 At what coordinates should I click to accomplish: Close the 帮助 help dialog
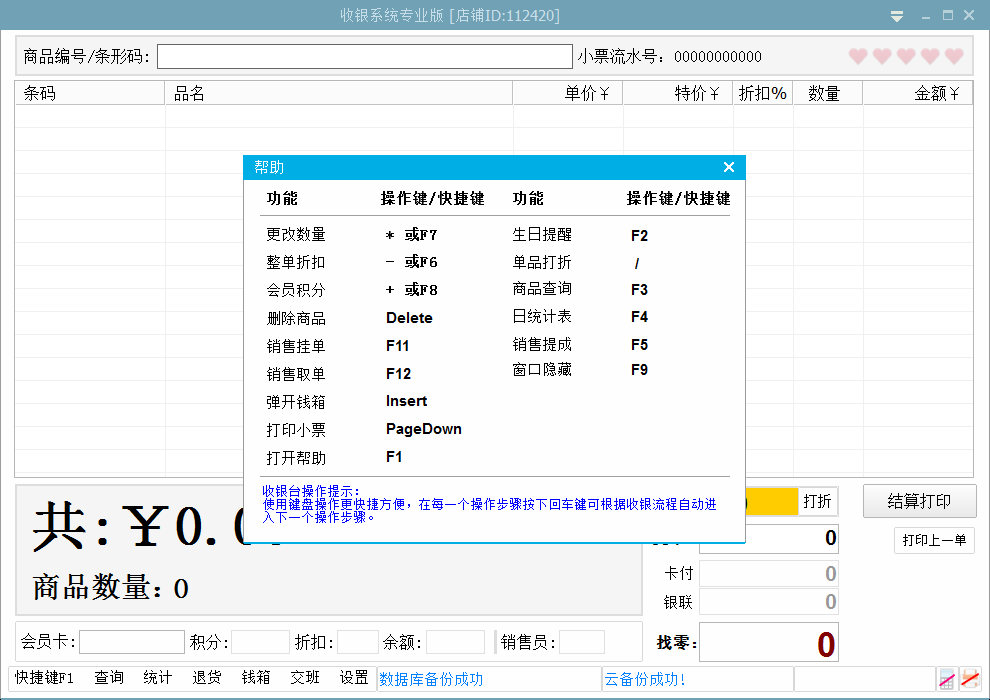(729, 167)
